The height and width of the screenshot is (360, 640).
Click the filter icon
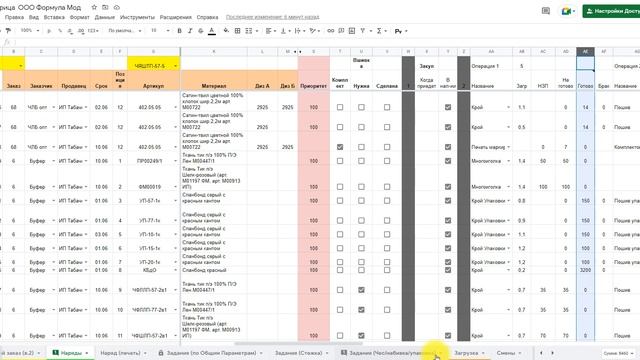[x=362, y=31]
